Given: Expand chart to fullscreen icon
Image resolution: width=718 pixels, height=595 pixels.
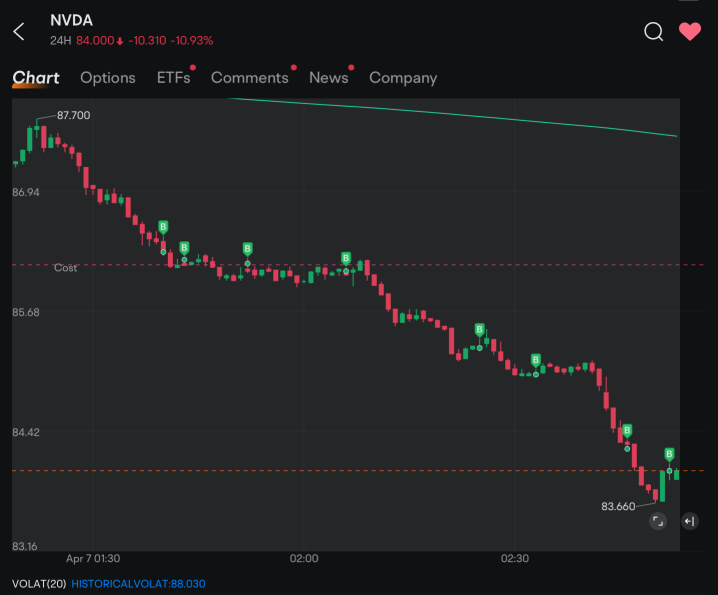Looking at the screenshot, I should click(x=658, y=521).
